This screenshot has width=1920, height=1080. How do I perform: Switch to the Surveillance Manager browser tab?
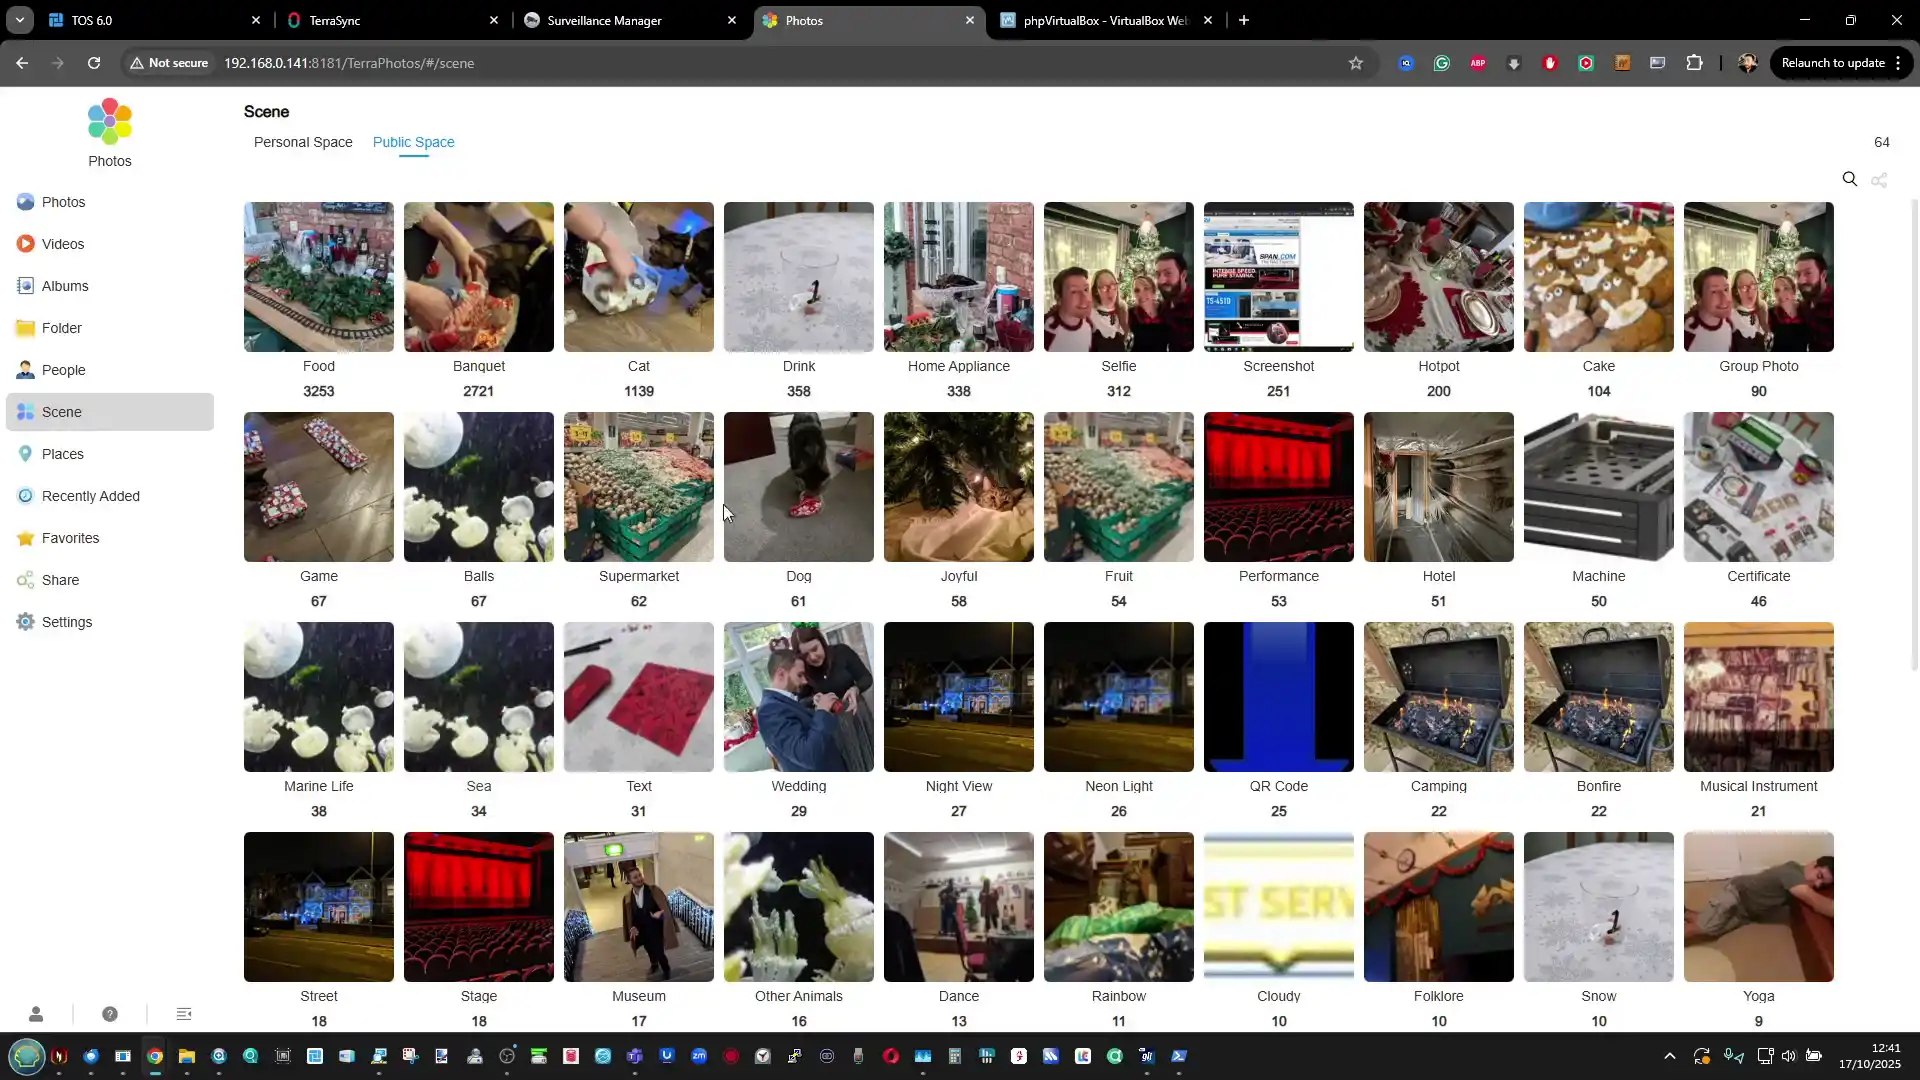(604, 20)
